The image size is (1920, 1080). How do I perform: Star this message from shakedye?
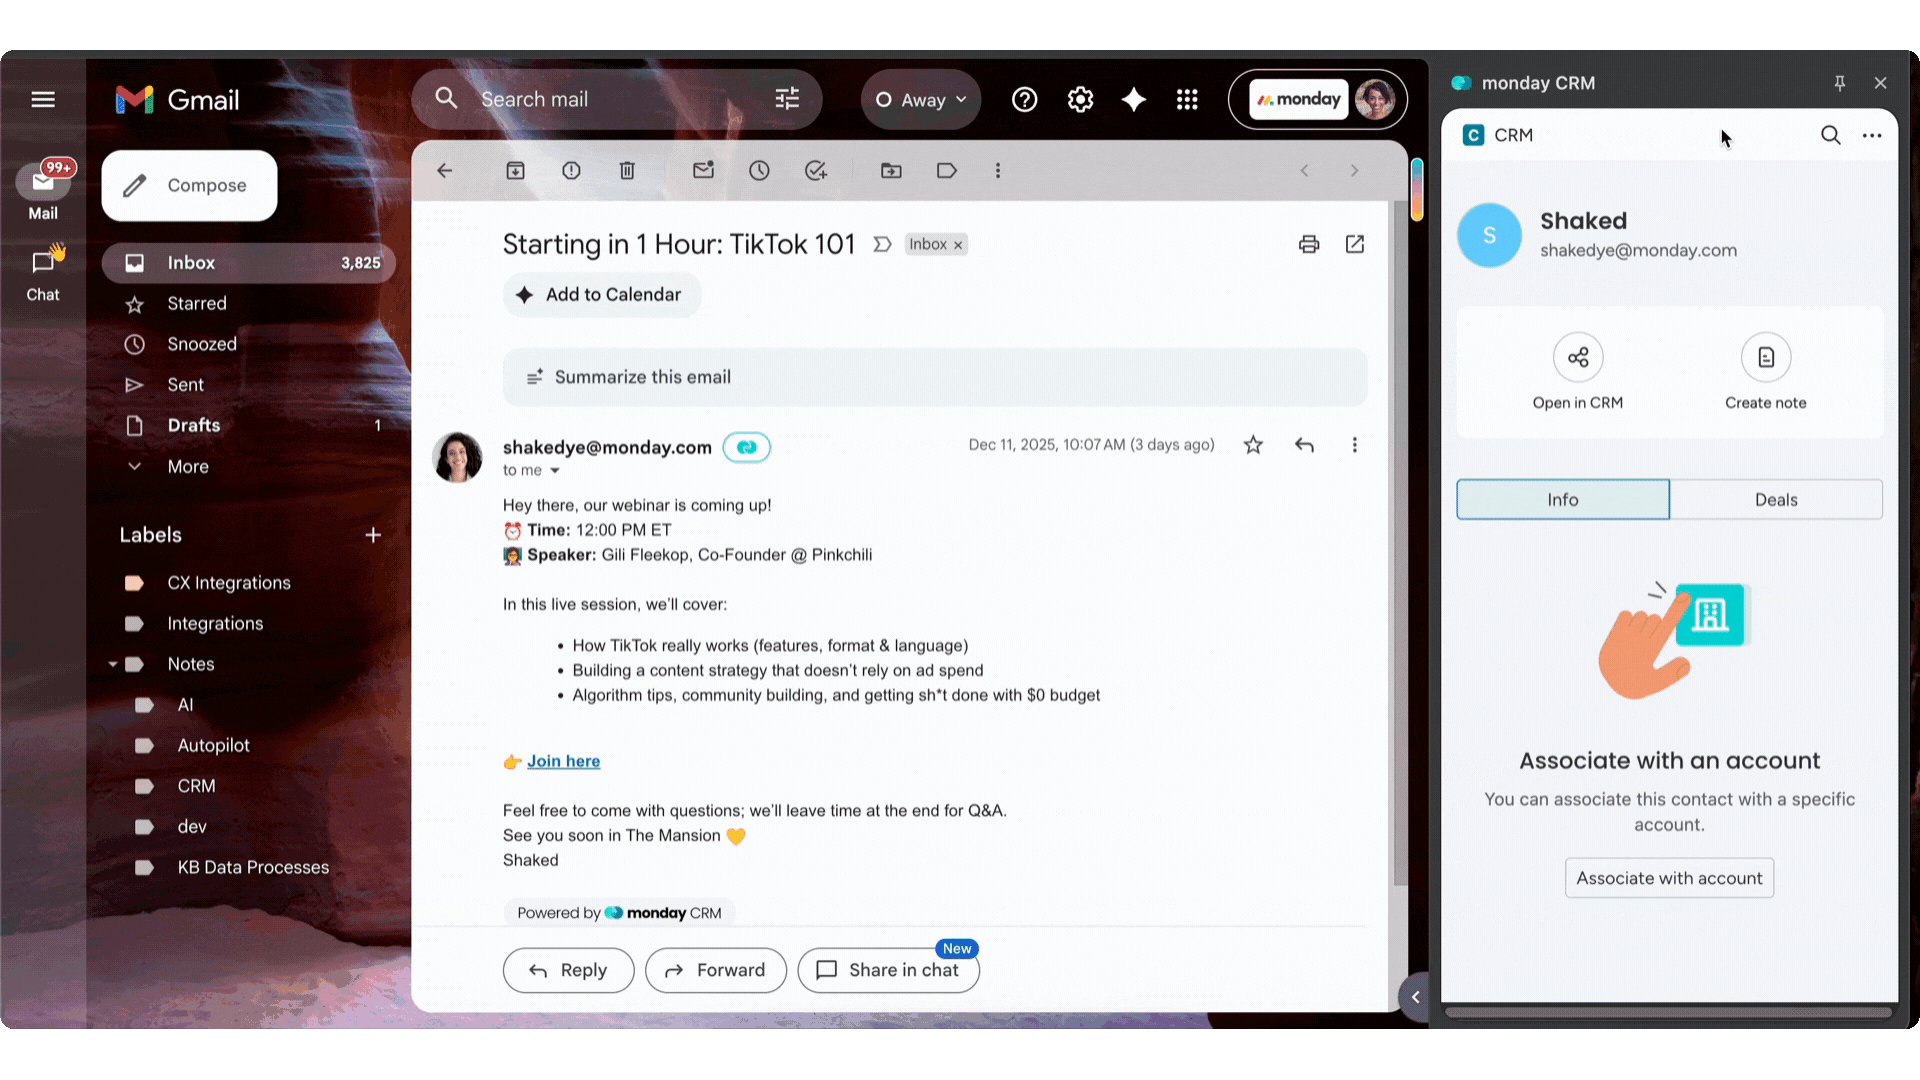pyautogui.click(x=1253, y=445)
